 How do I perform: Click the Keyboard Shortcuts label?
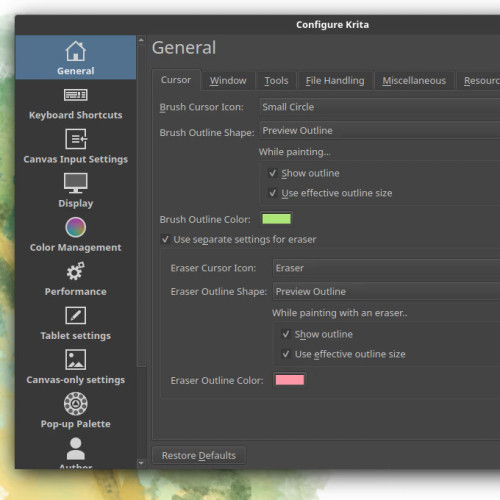[76, 115]
